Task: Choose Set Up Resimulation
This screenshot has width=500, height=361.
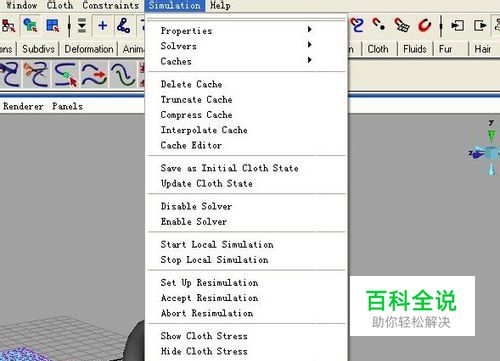Action: pos(247,283)
